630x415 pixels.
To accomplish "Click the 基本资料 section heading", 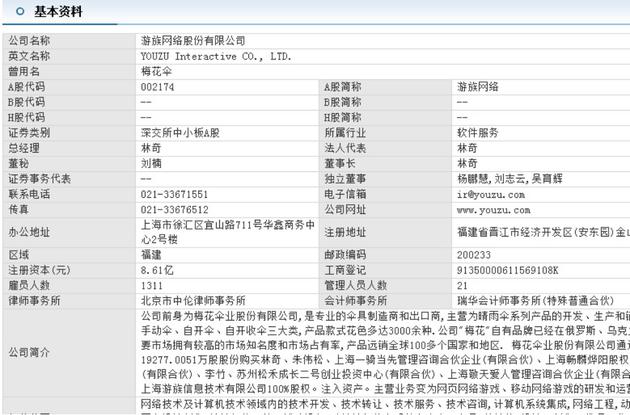I will (x=58, y=11).
